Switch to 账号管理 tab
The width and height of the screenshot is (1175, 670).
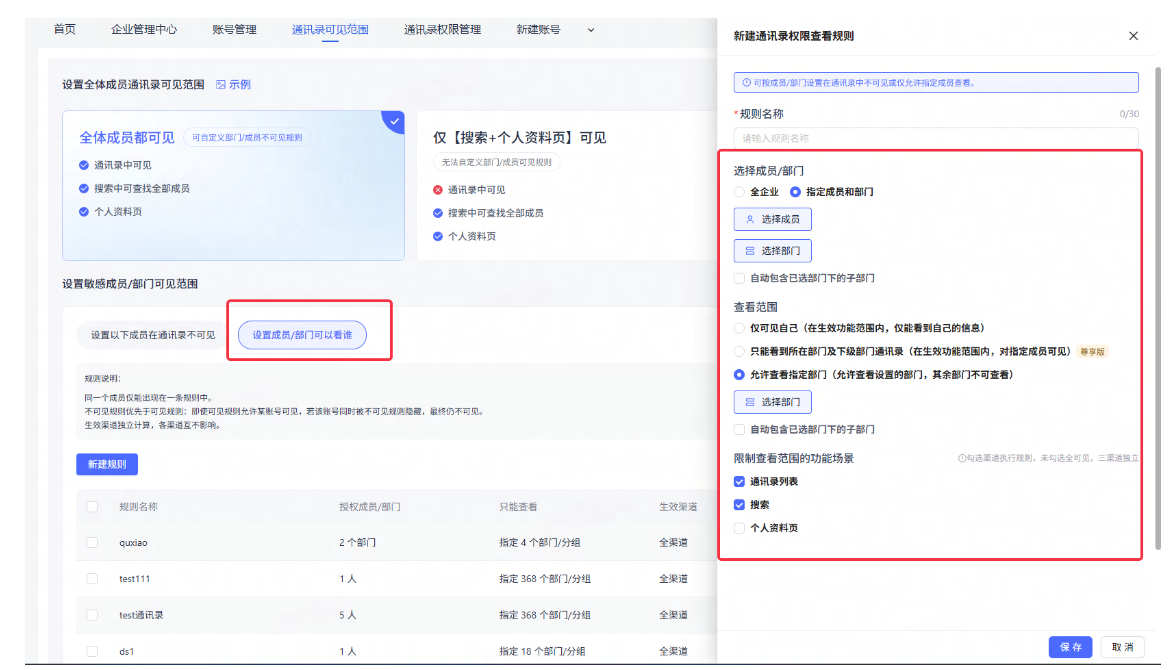pos(235,29)
